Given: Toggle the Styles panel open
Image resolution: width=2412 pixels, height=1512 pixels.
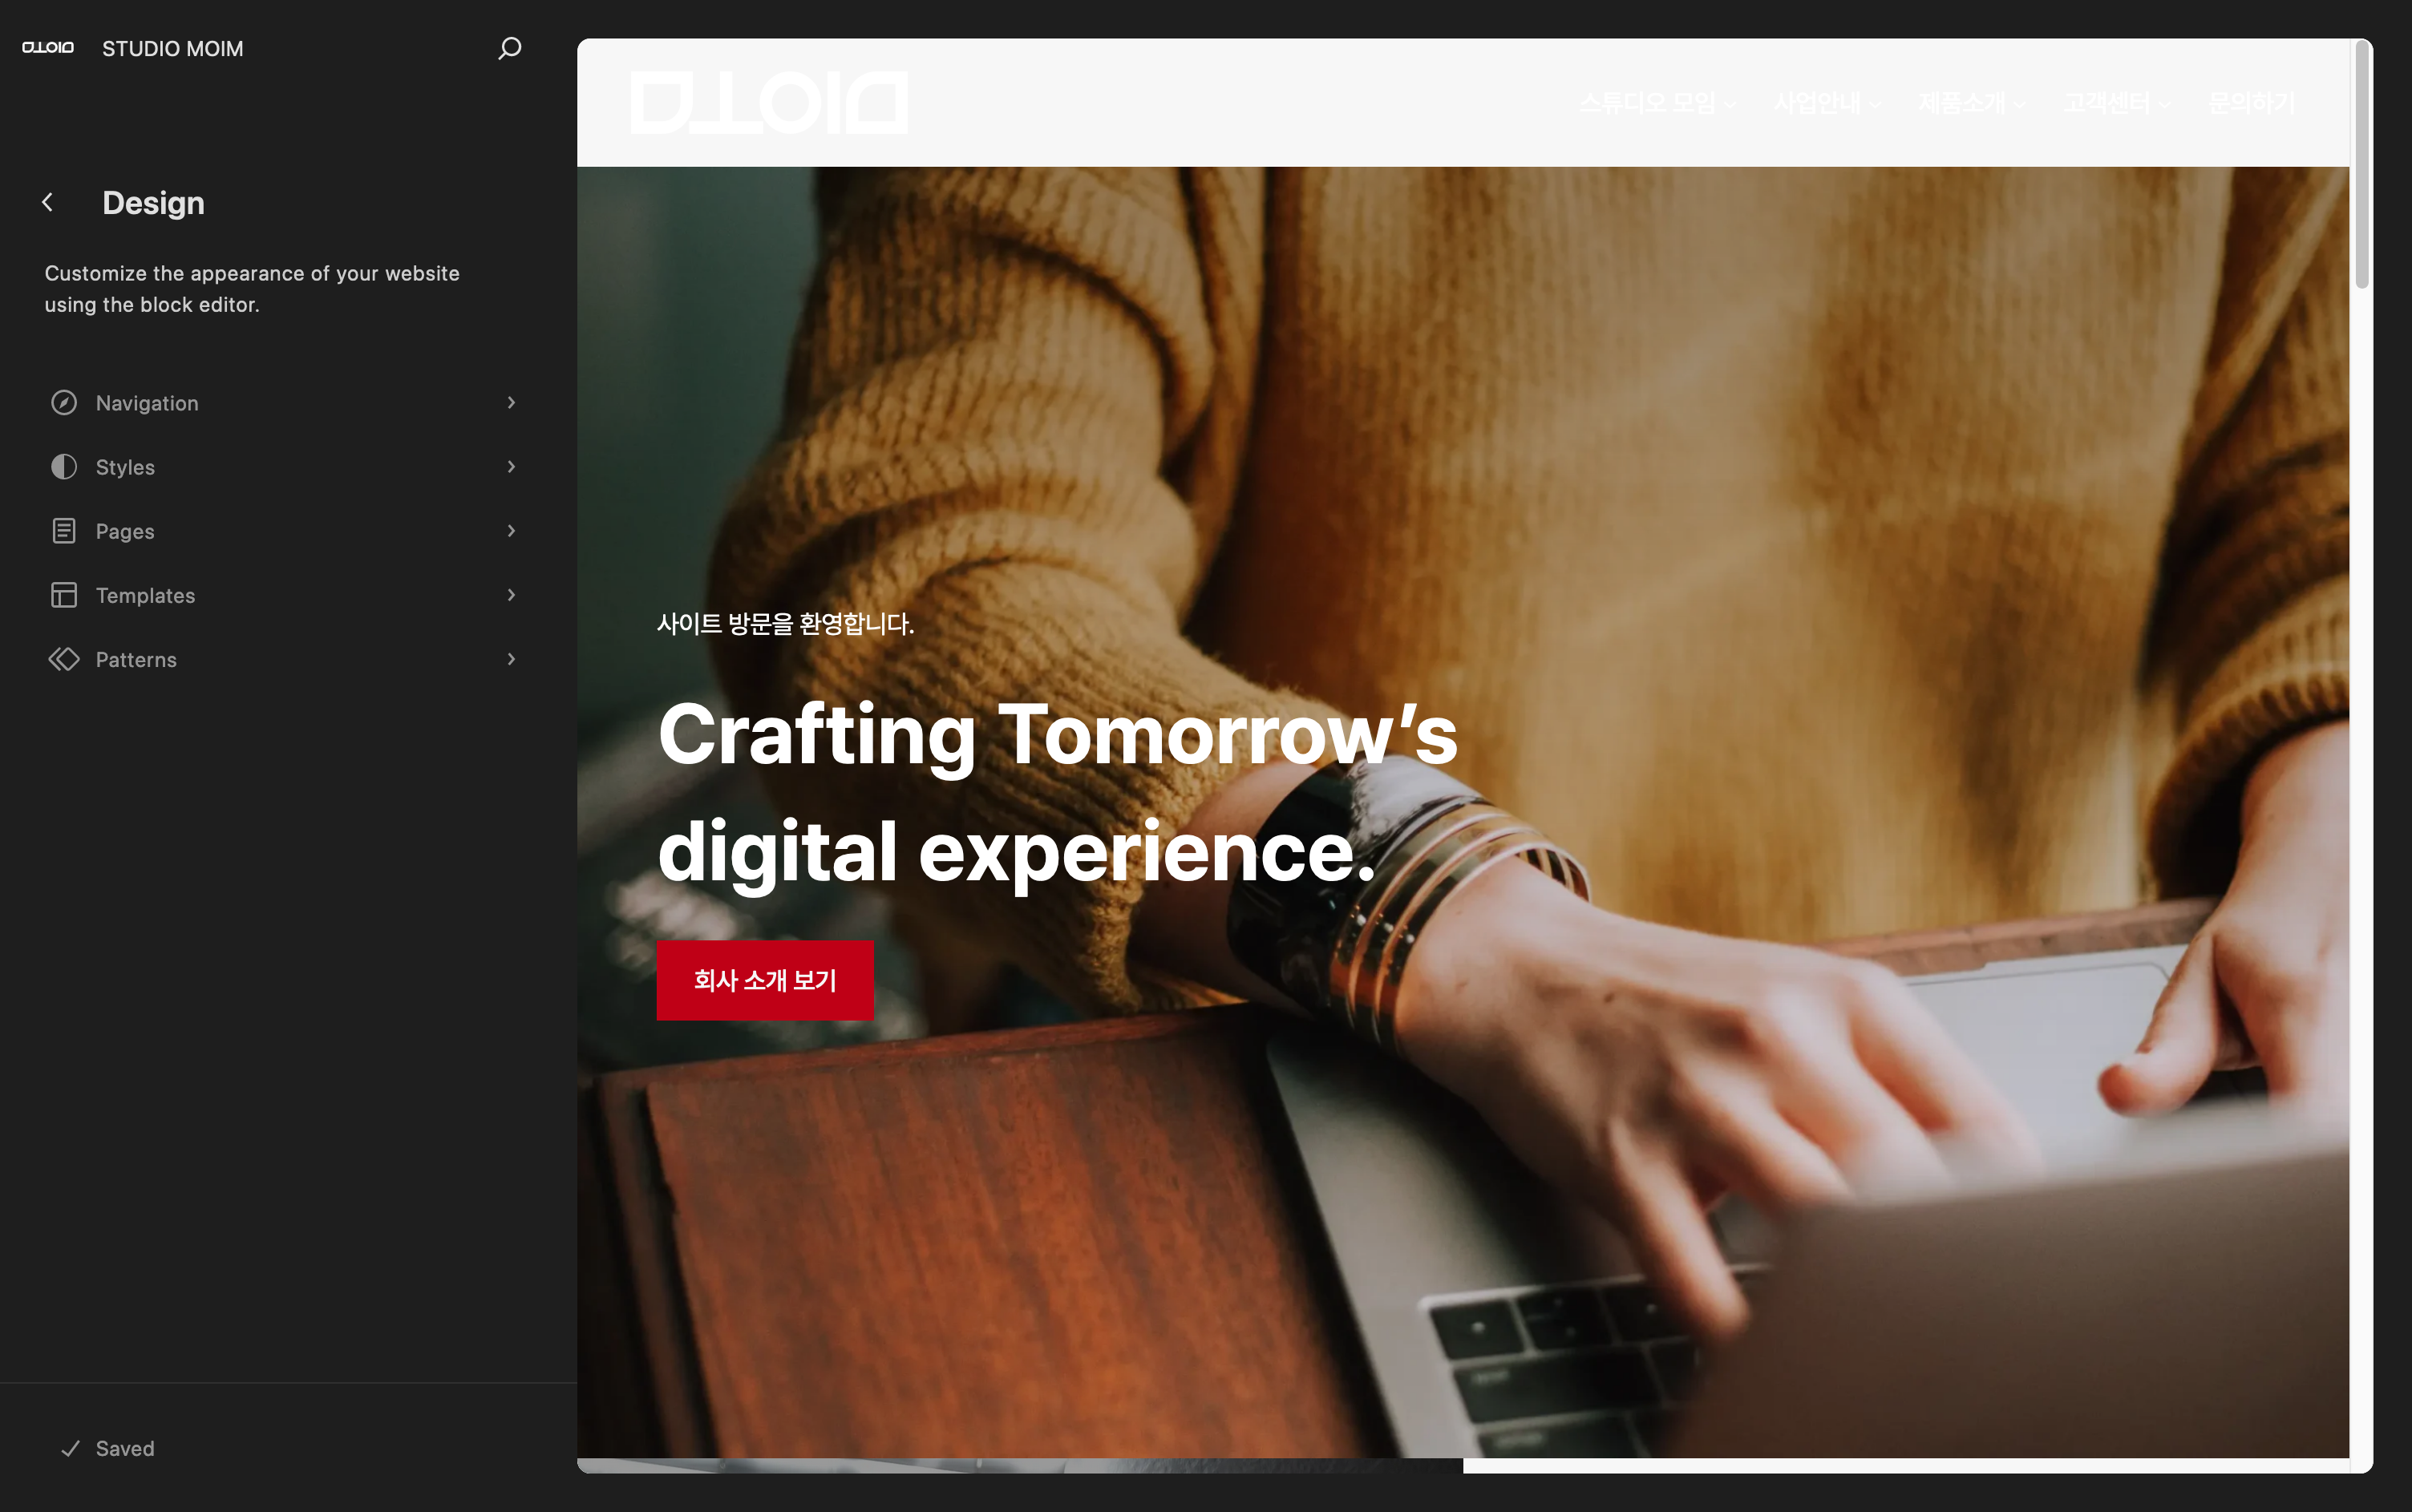Looking at the screenshot, I should coord(284,465).
